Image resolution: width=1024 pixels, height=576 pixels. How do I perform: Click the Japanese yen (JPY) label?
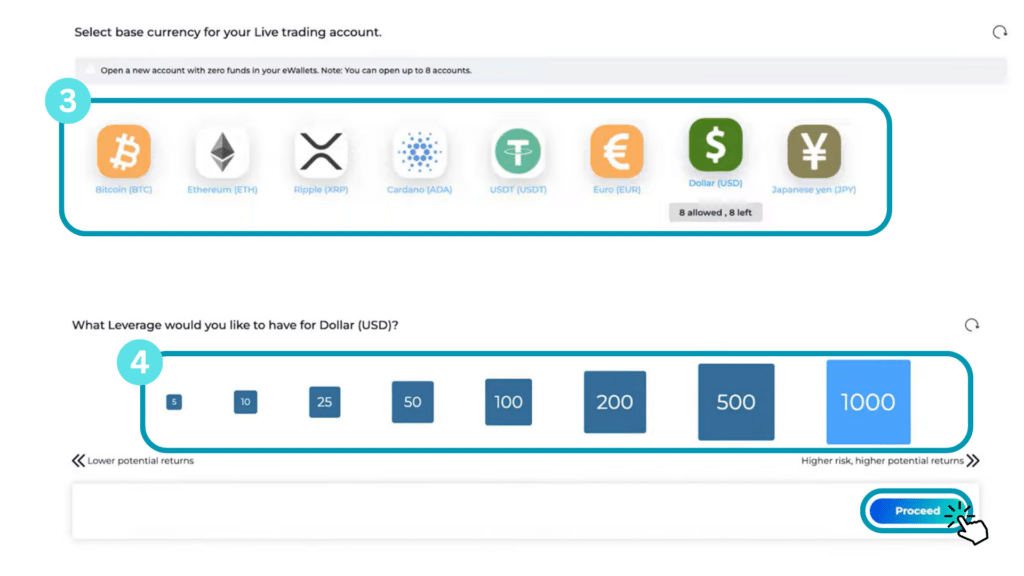coord(814,189)
